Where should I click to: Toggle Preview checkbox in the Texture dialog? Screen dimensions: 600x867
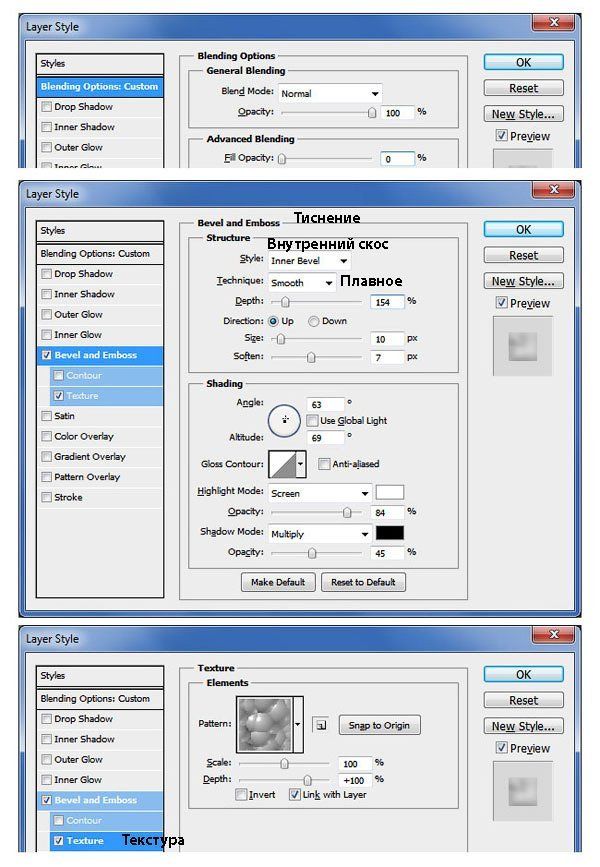(501, 748)
